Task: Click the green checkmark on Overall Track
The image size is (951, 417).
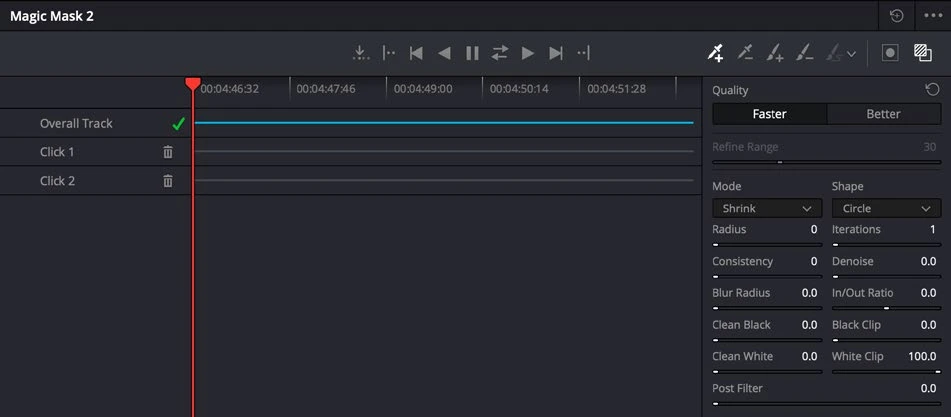Action: [178, 124]
